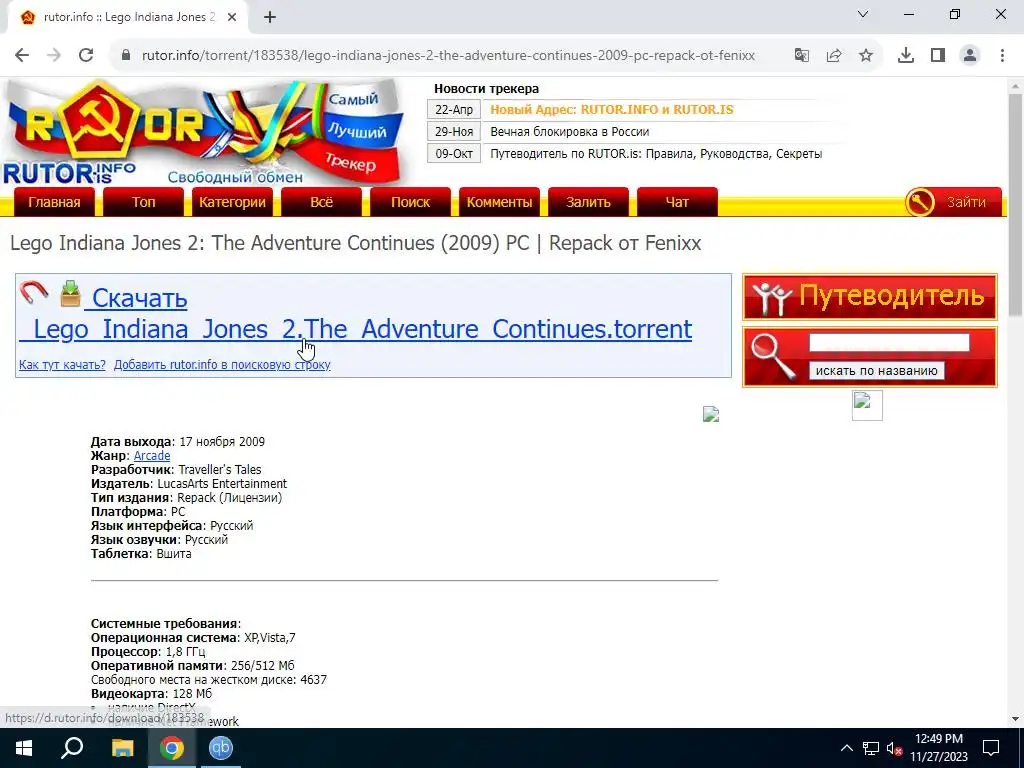Click the page title Lego Indiana Jones 2

click(356, 243)
